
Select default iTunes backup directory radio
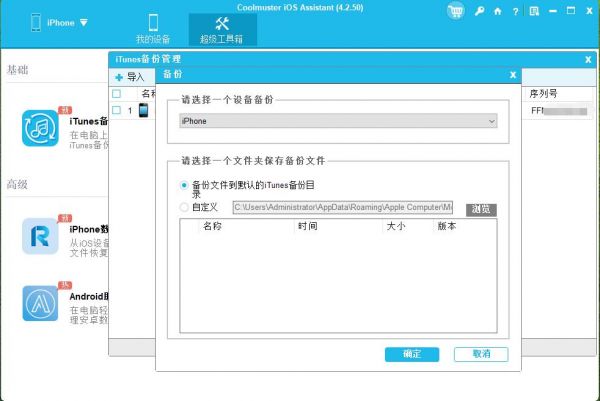[x=184, y=185]
